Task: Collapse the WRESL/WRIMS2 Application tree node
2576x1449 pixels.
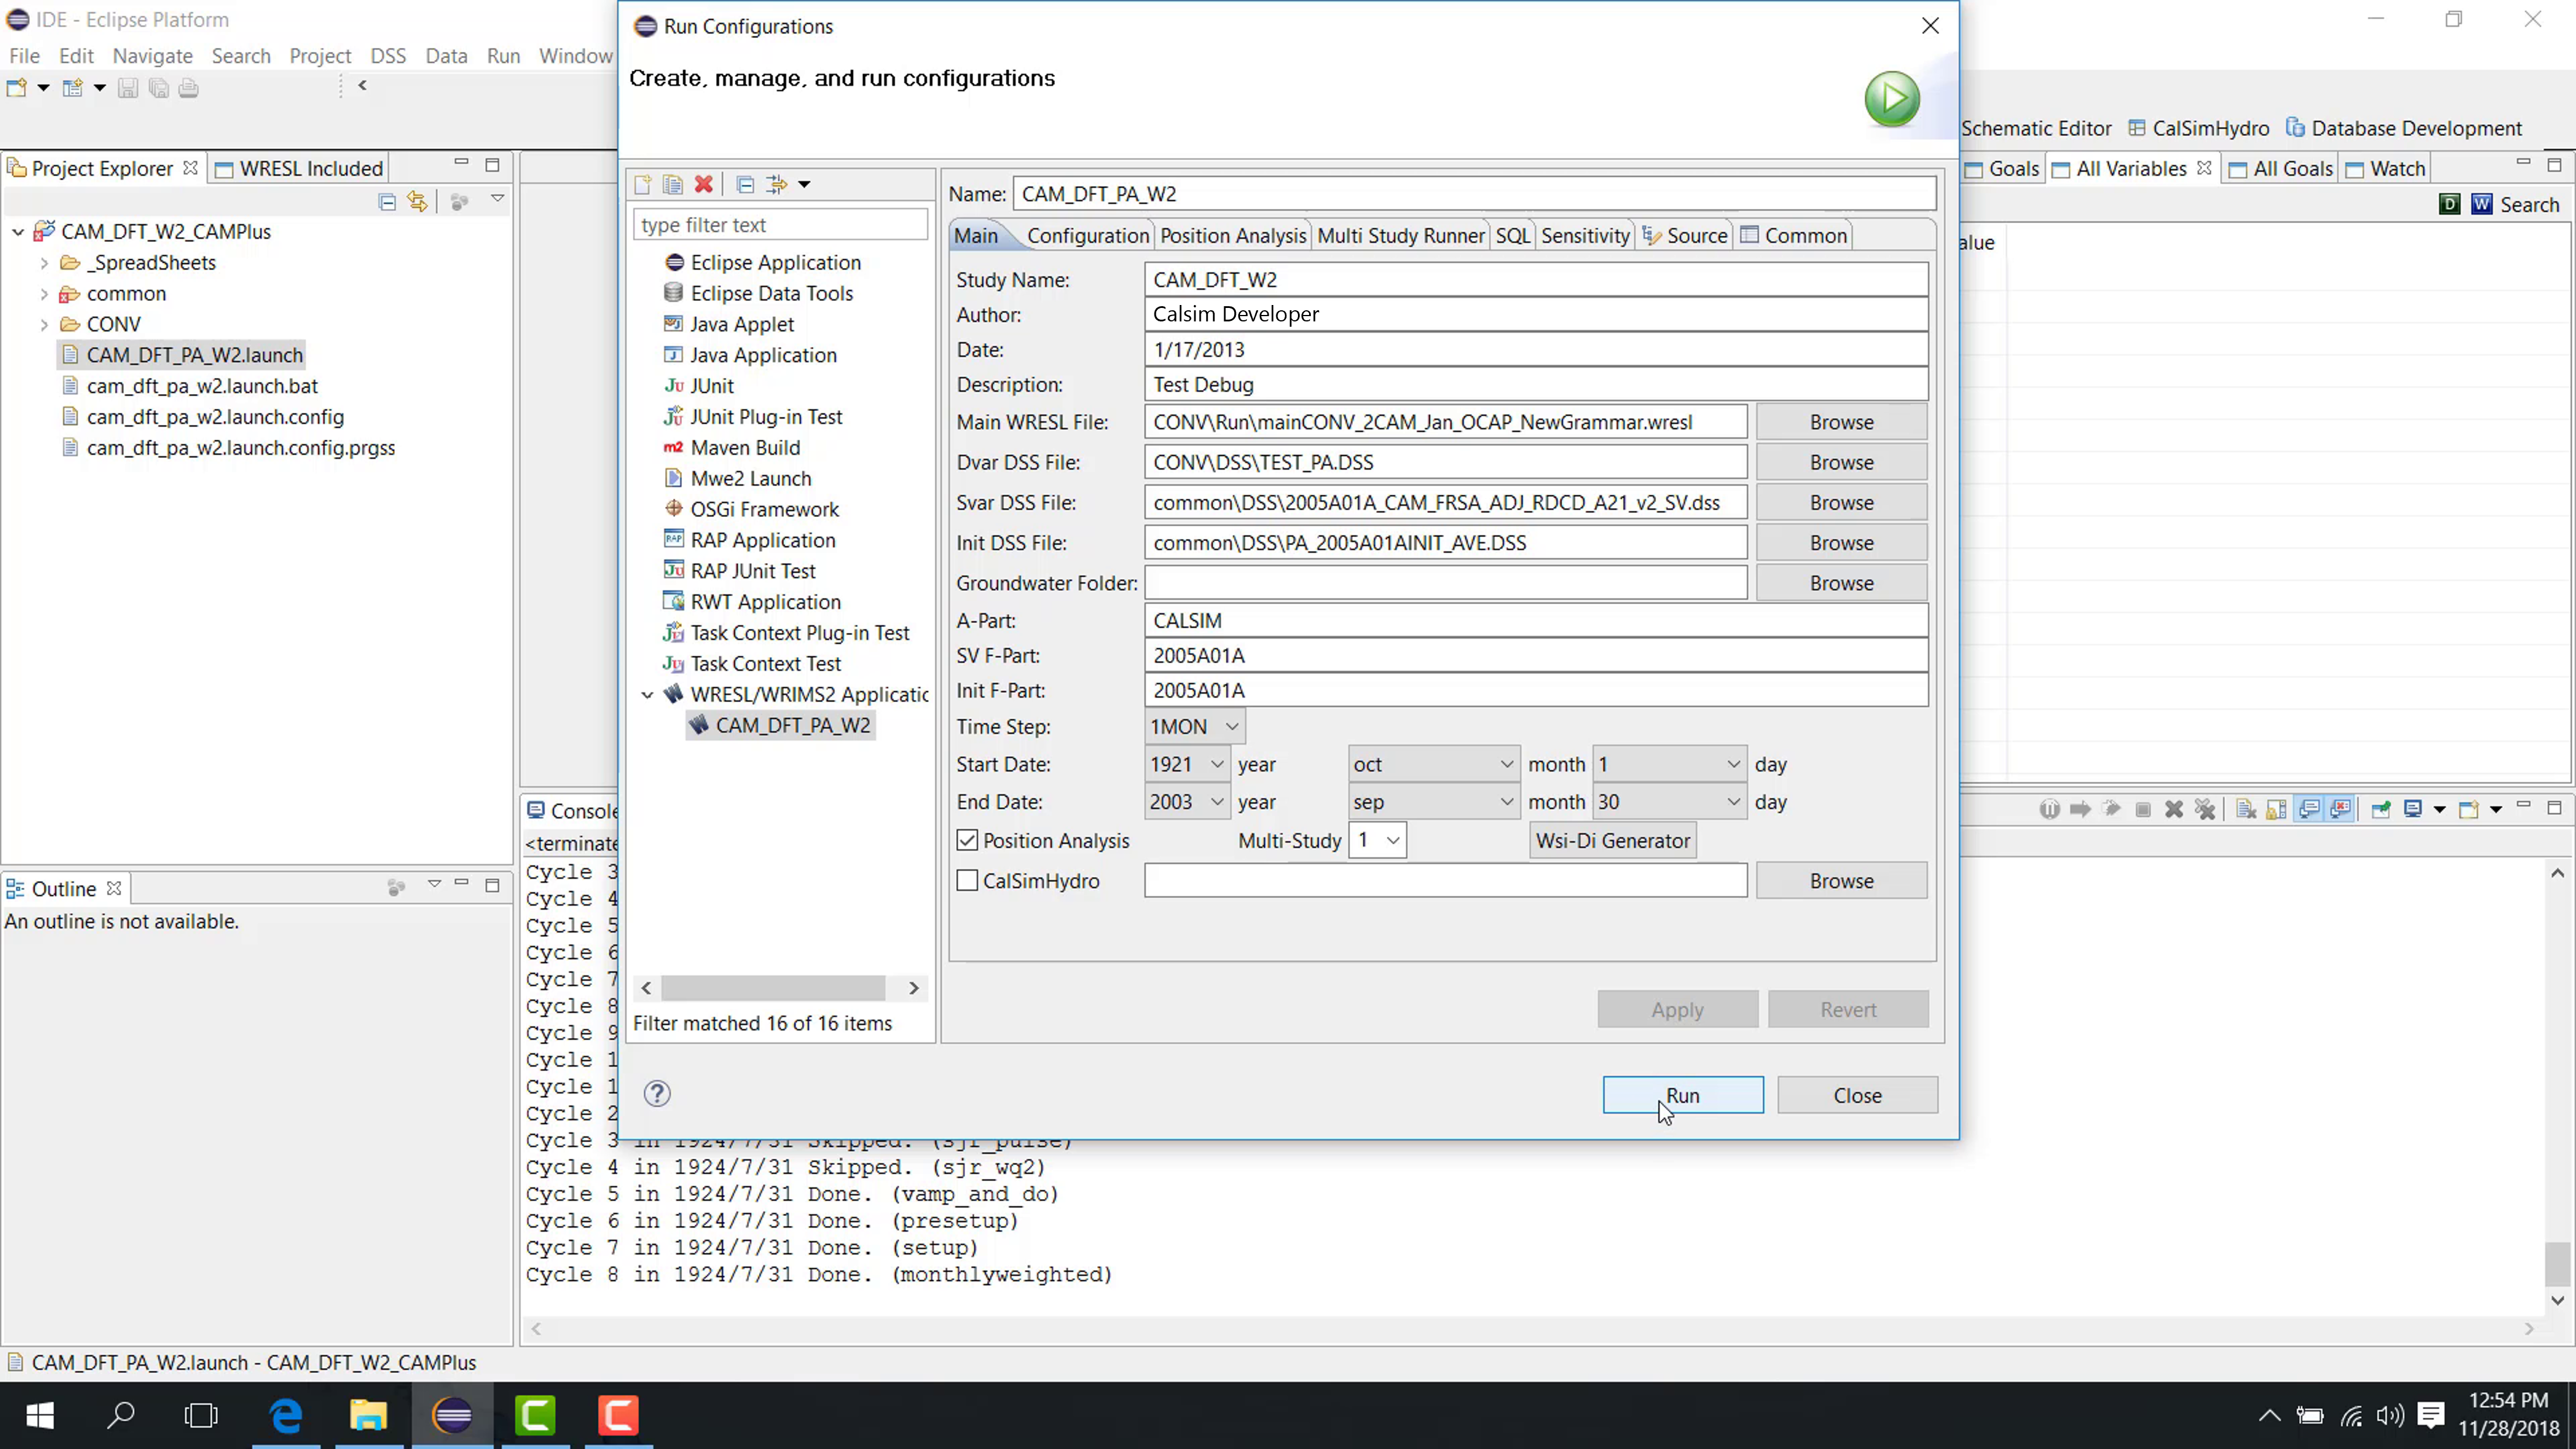Action: (x=647, y=694)
